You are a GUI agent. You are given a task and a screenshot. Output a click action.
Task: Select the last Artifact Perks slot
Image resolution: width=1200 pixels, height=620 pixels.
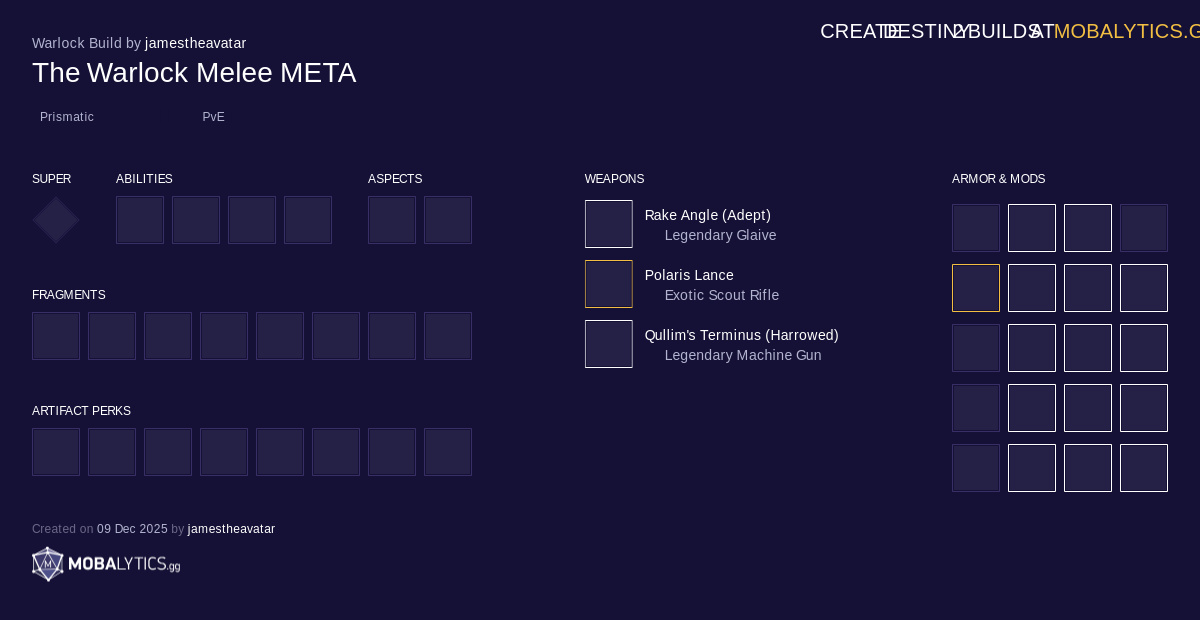pos(448,452)
